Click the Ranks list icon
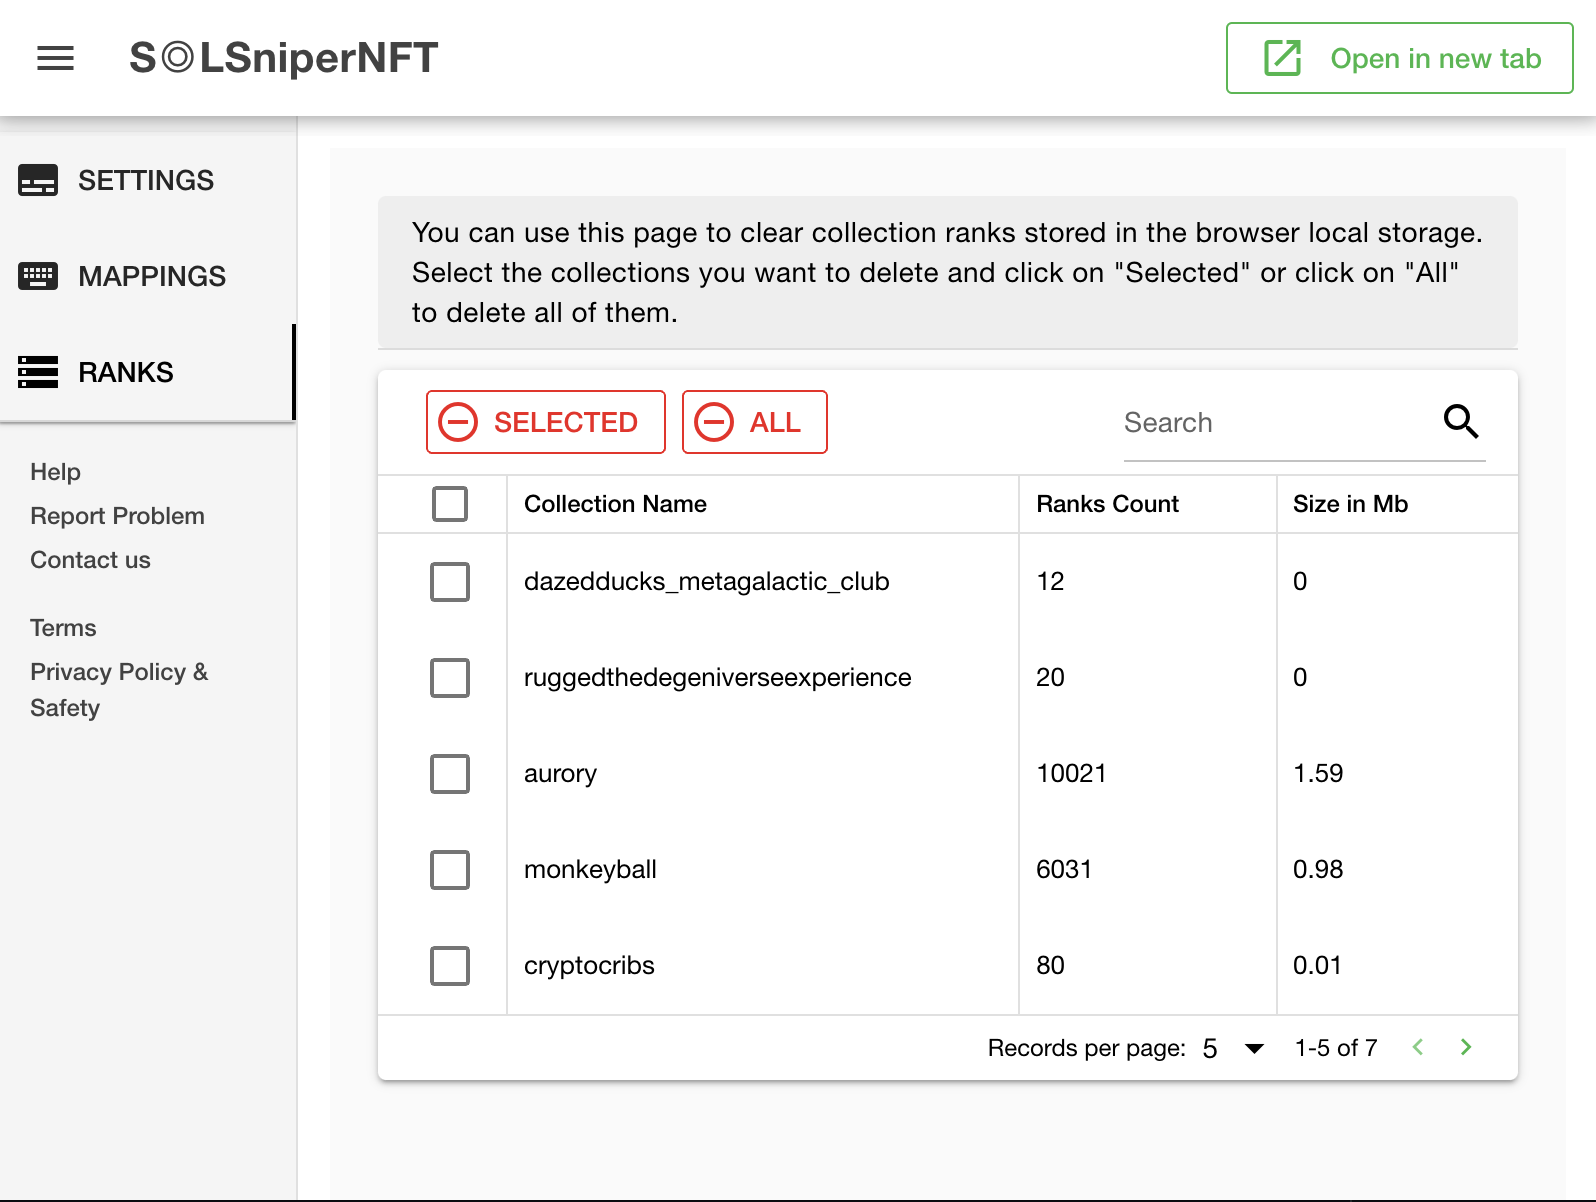 tap(38, 372)
